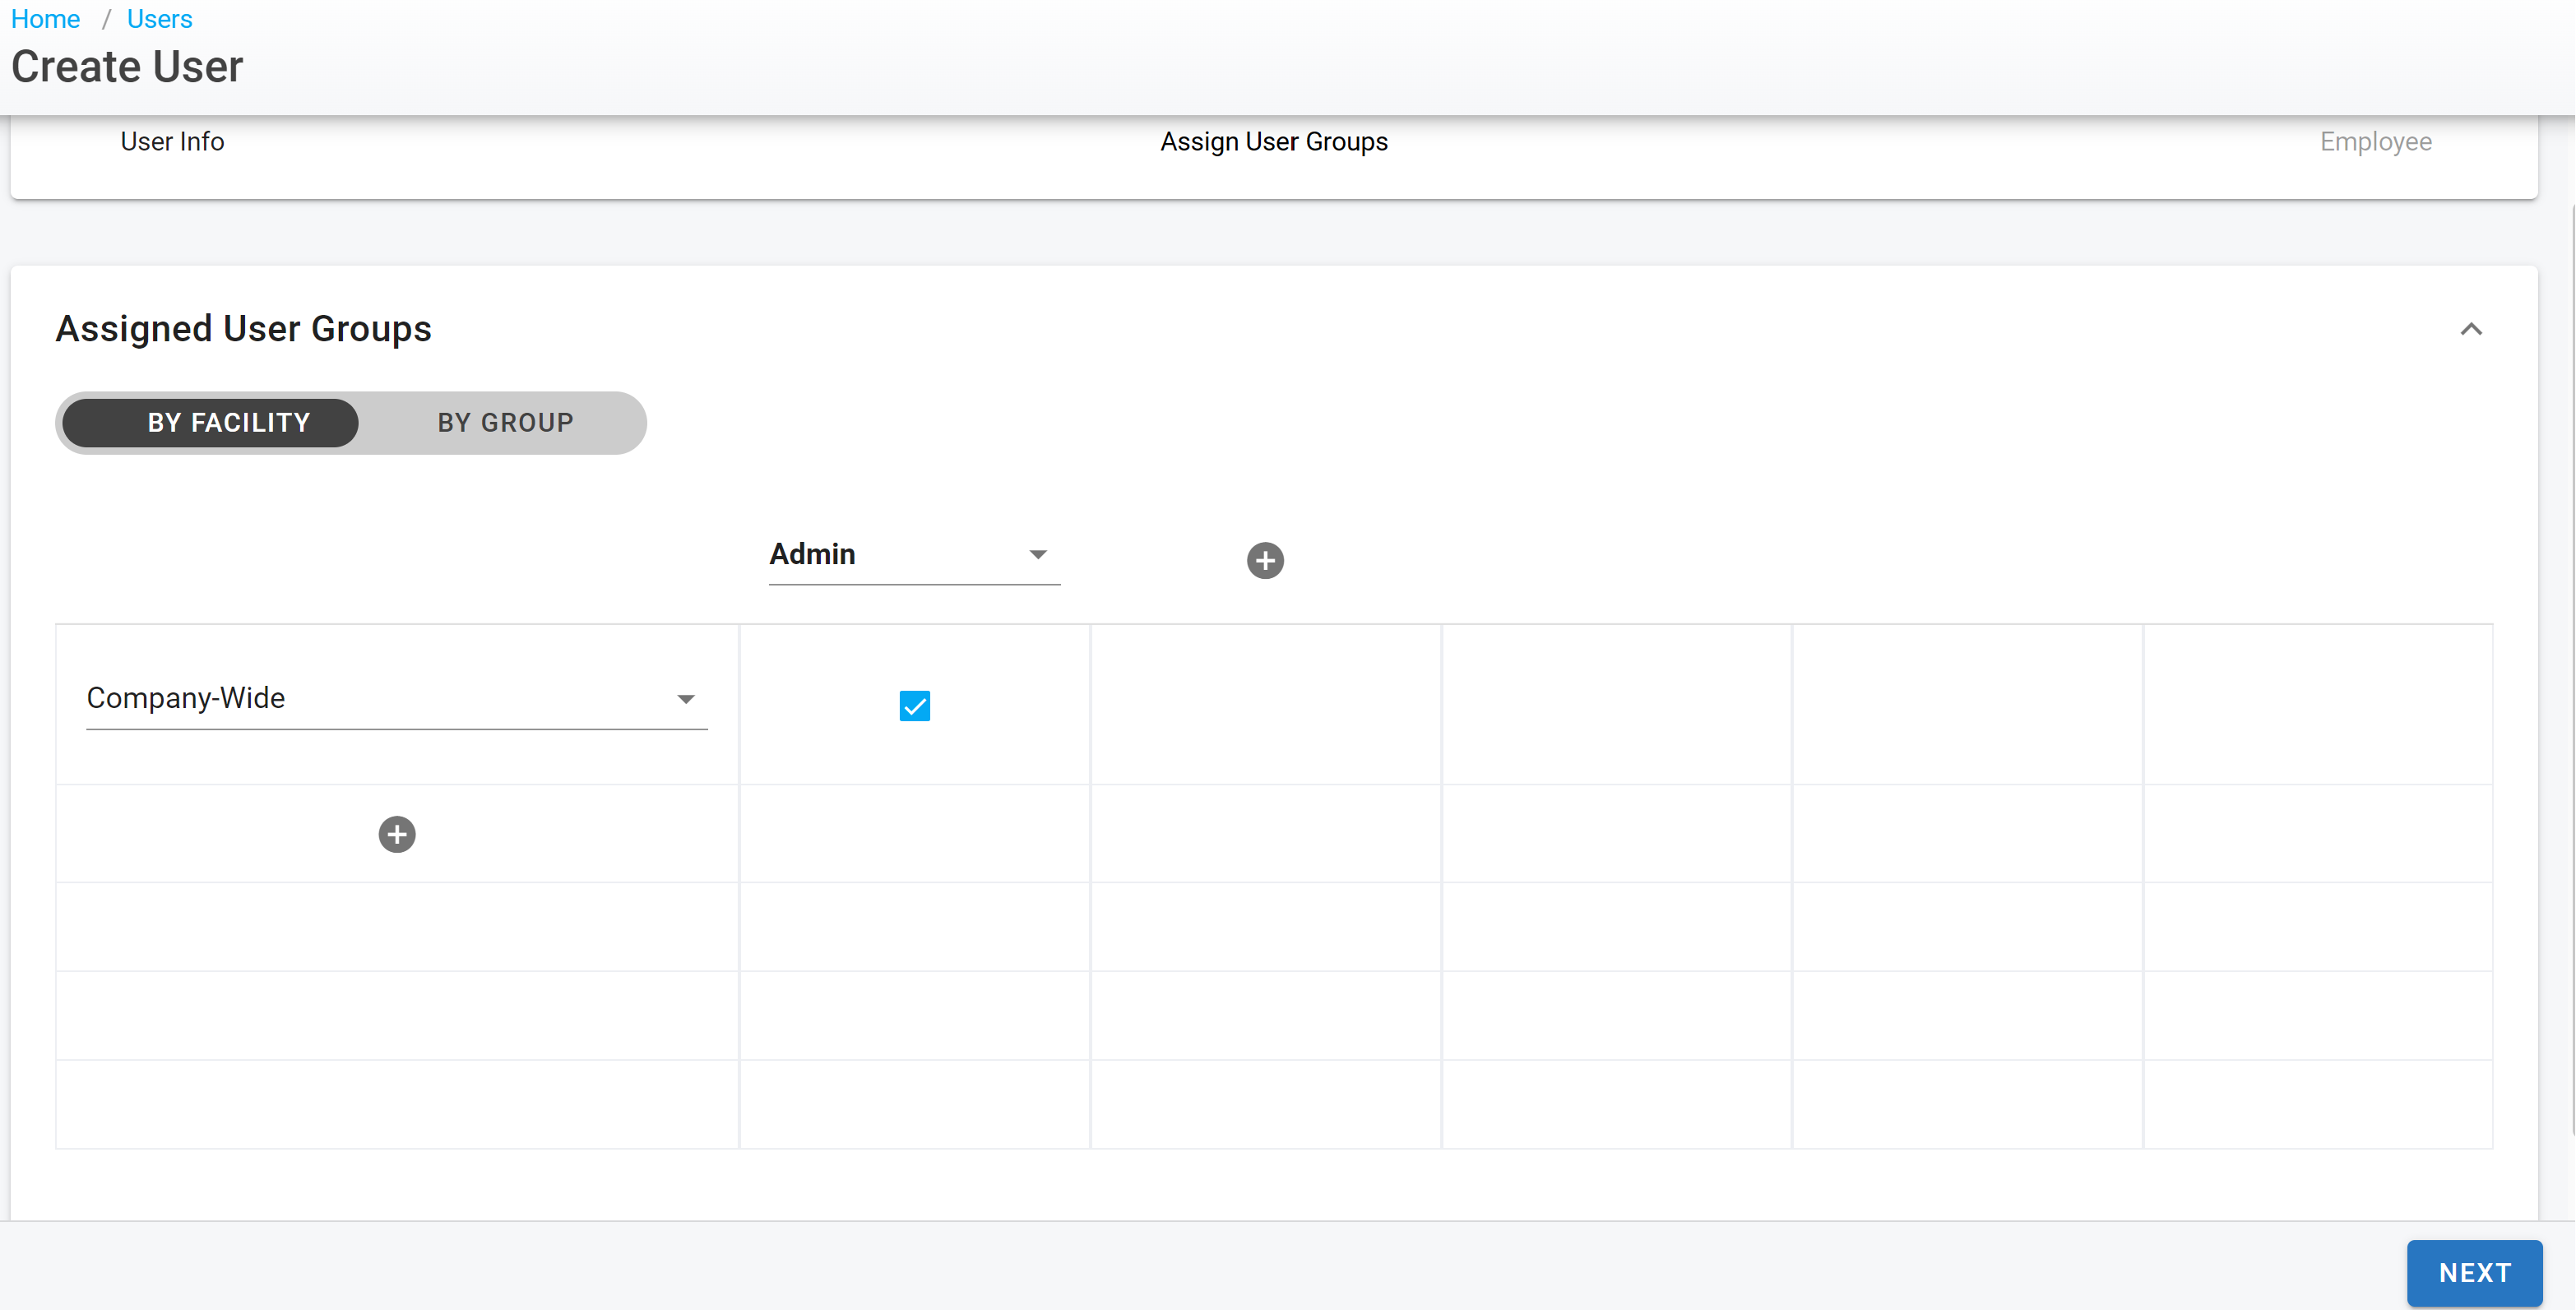This screenshot has height=1310, width=2576.
Task: Open the Company-Wide facility dropdown
Action: [380, 698]
